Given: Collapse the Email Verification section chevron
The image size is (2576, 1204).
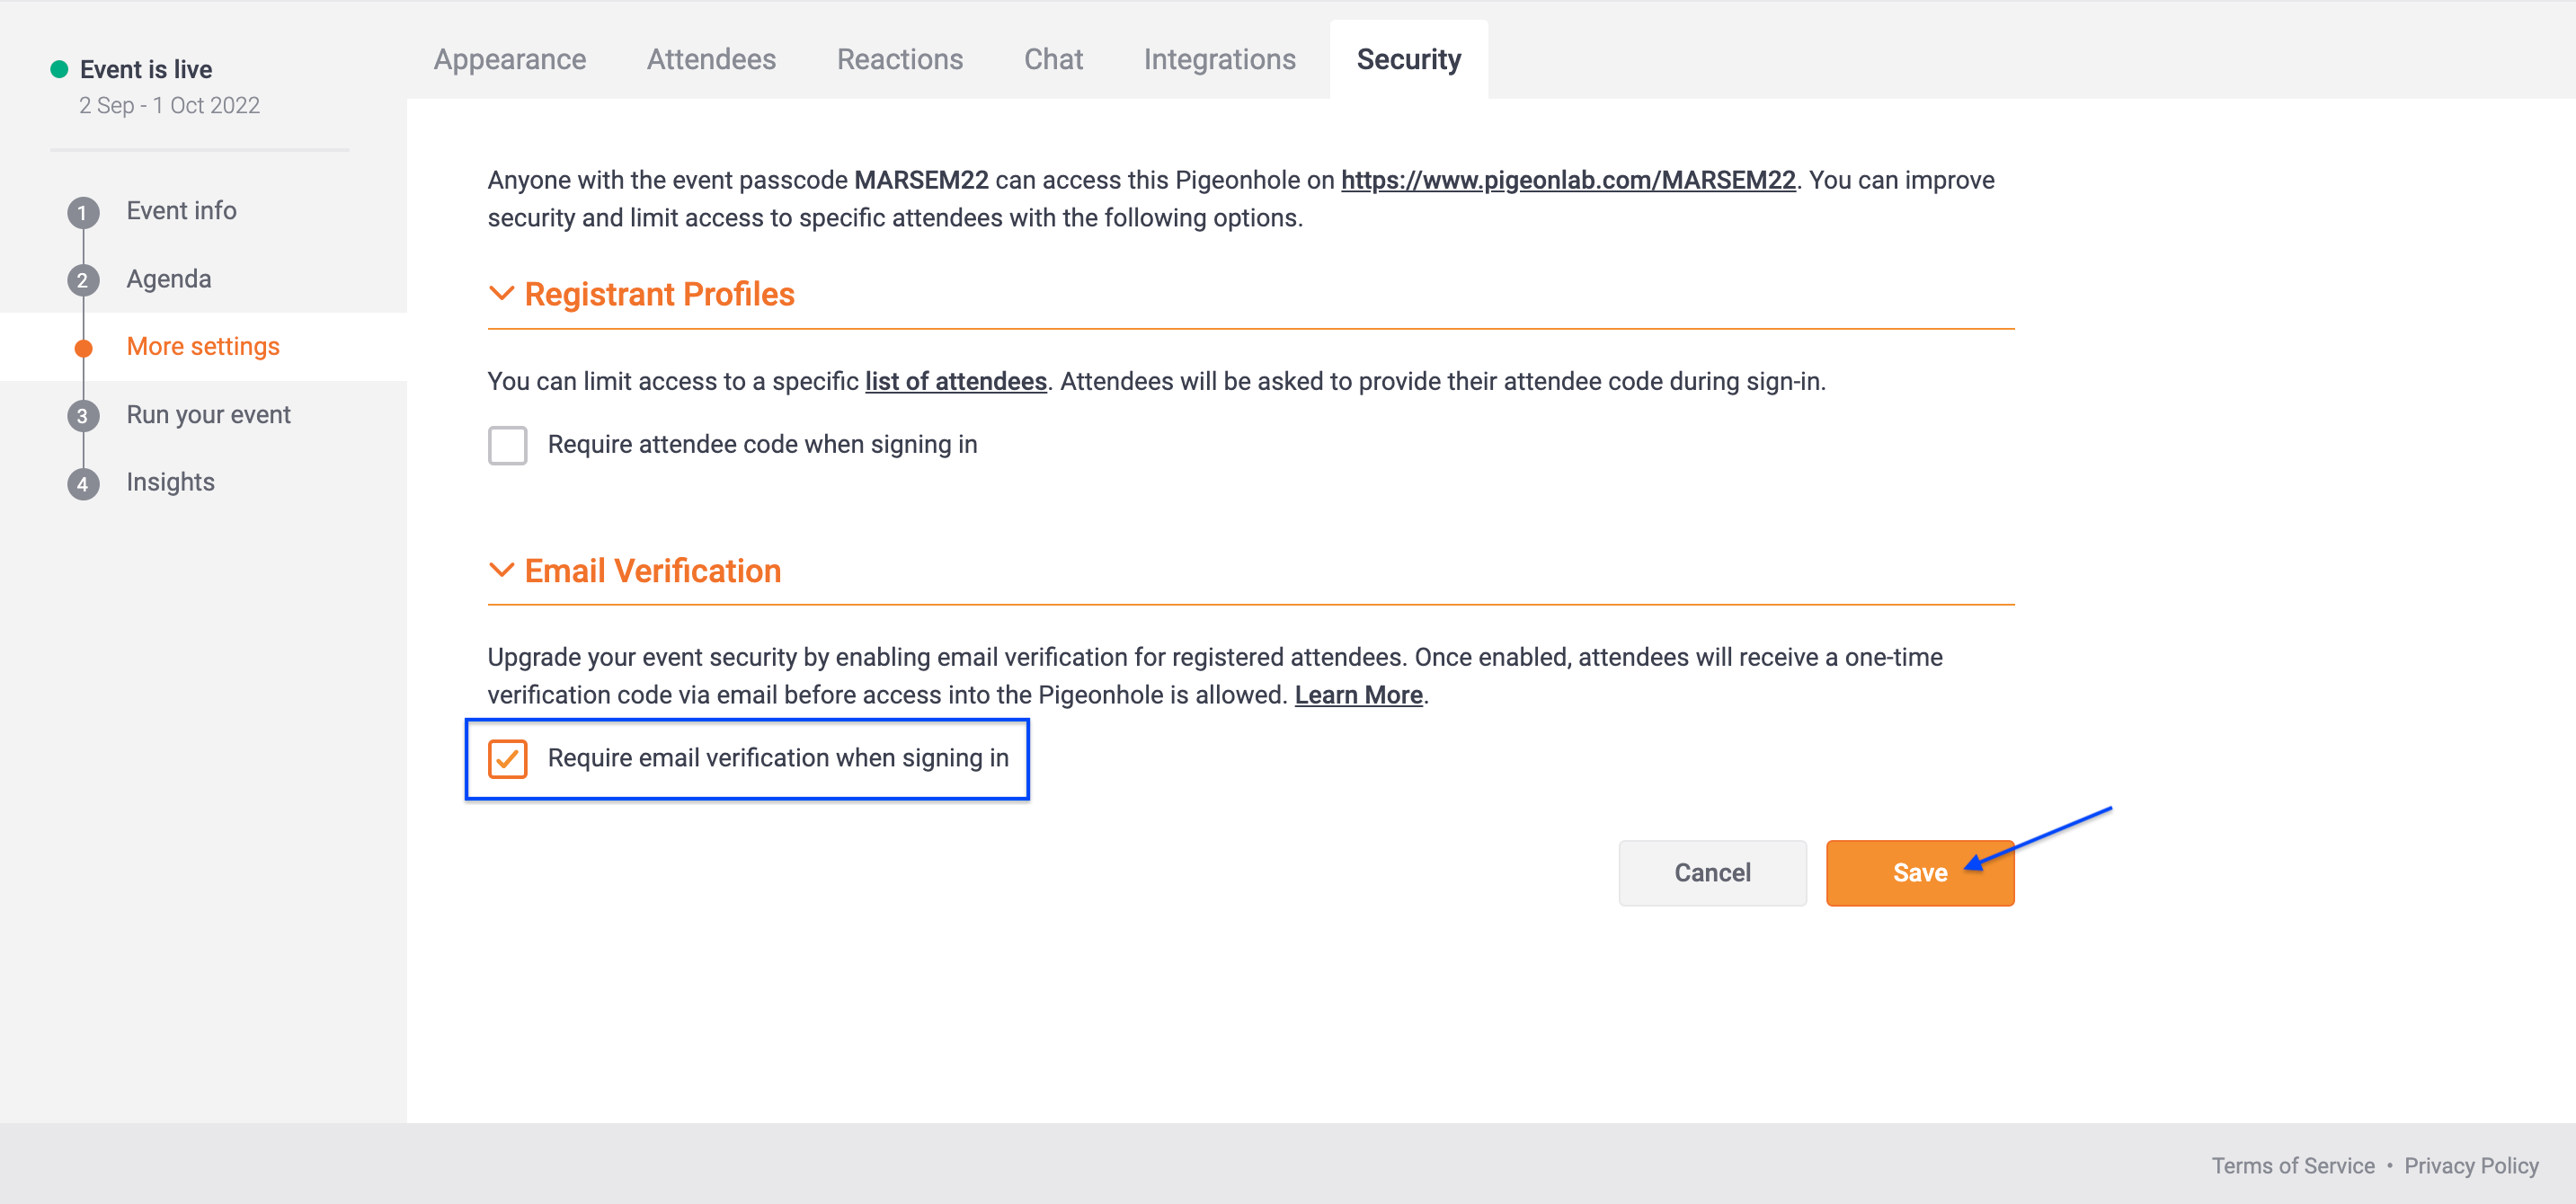Looking at the screenshot, I should pyautogui.click(x=501, y=570).
